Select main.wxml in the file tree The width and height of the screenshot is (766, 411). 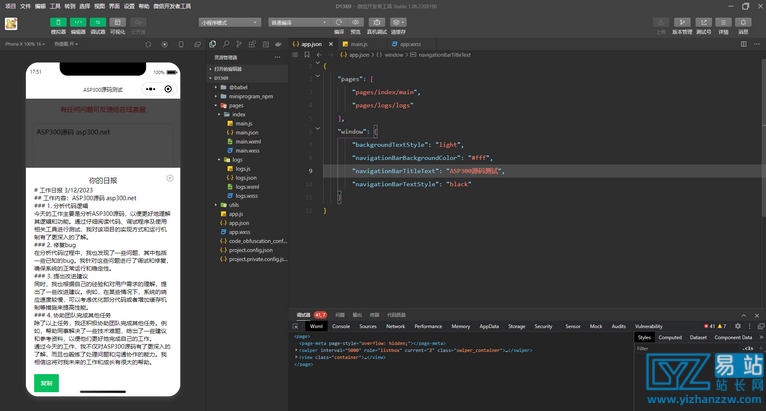point(247,141)
